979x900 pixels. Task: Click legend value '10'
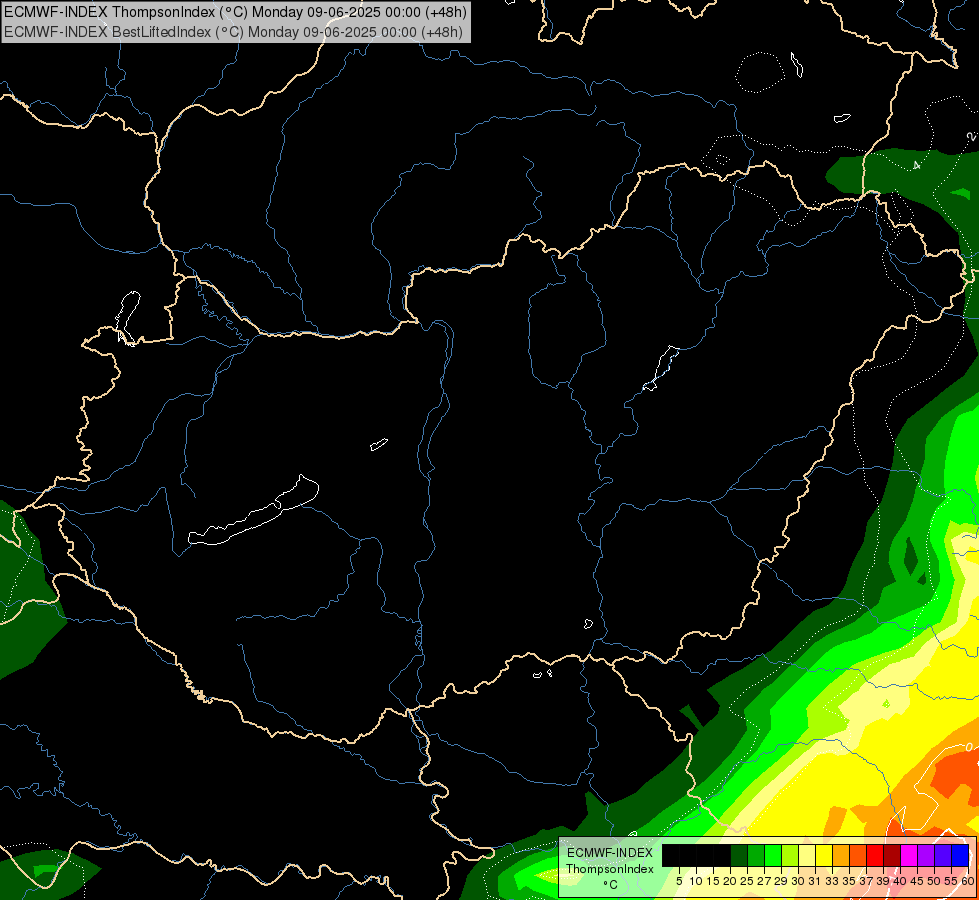[x=696, y=881]
